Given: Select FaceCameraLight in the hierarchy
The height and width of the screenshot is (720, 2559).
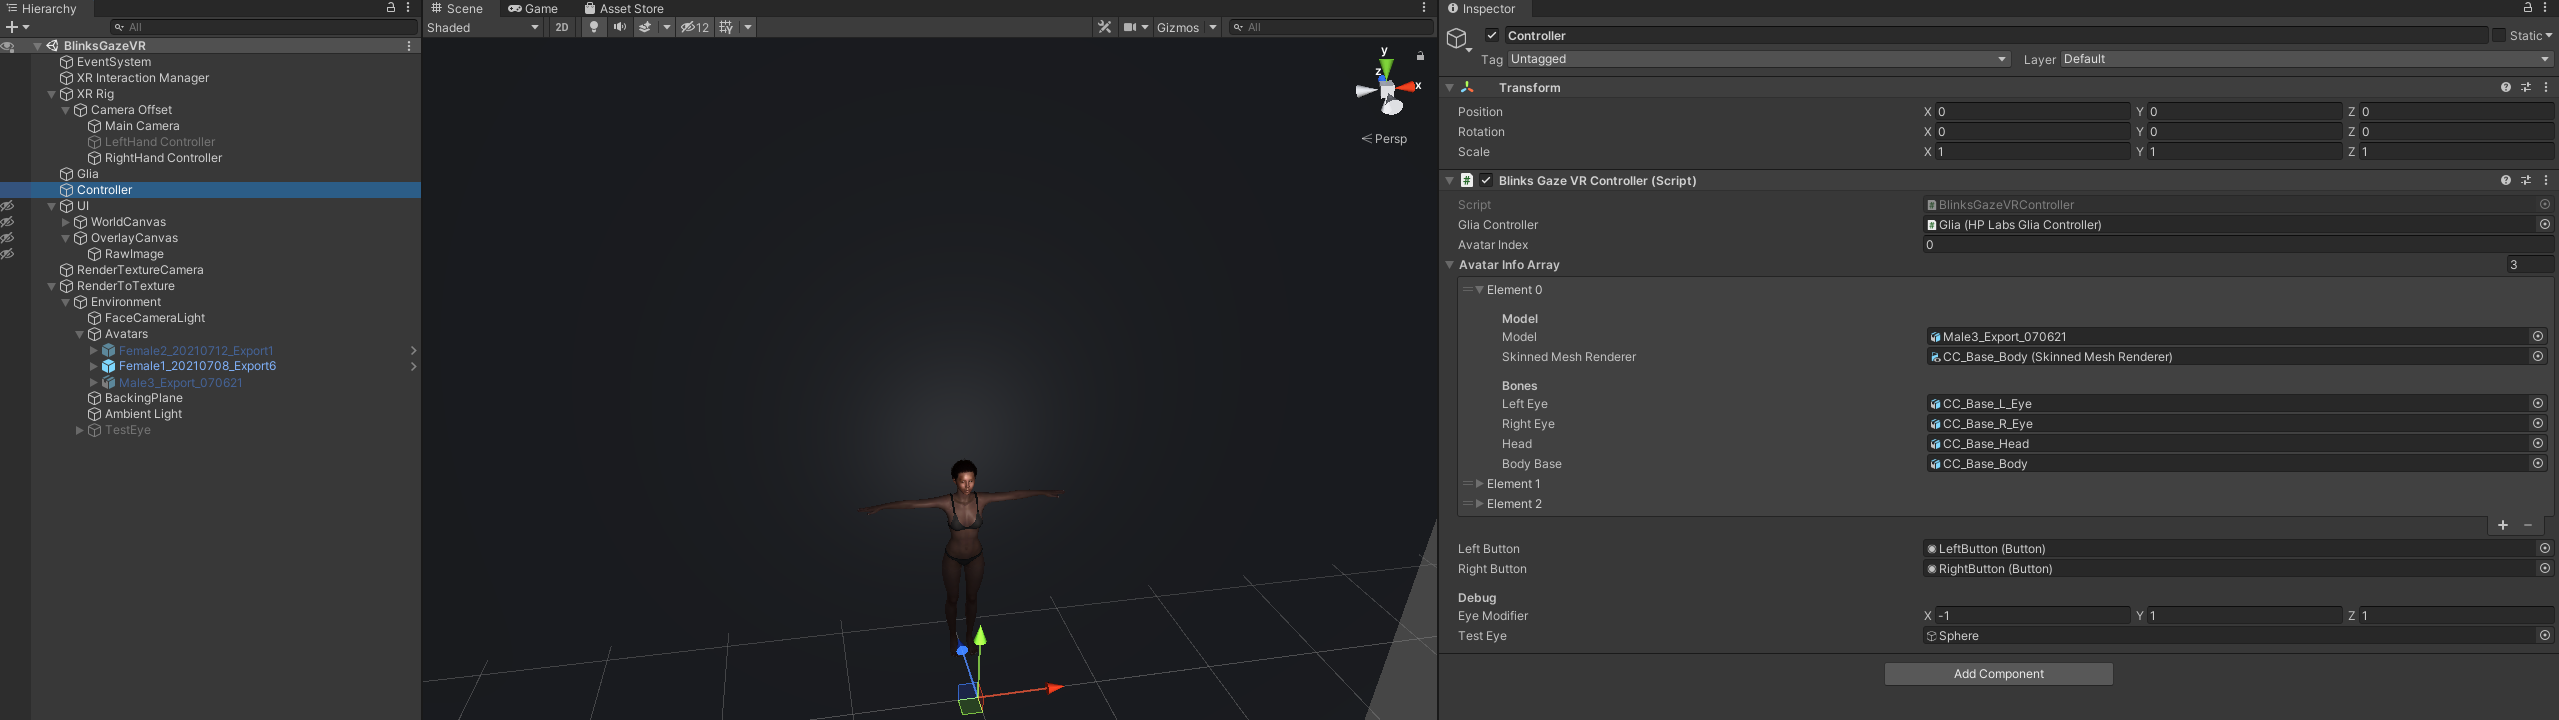Looking at the screenshot, I should [x=155, y=318].
